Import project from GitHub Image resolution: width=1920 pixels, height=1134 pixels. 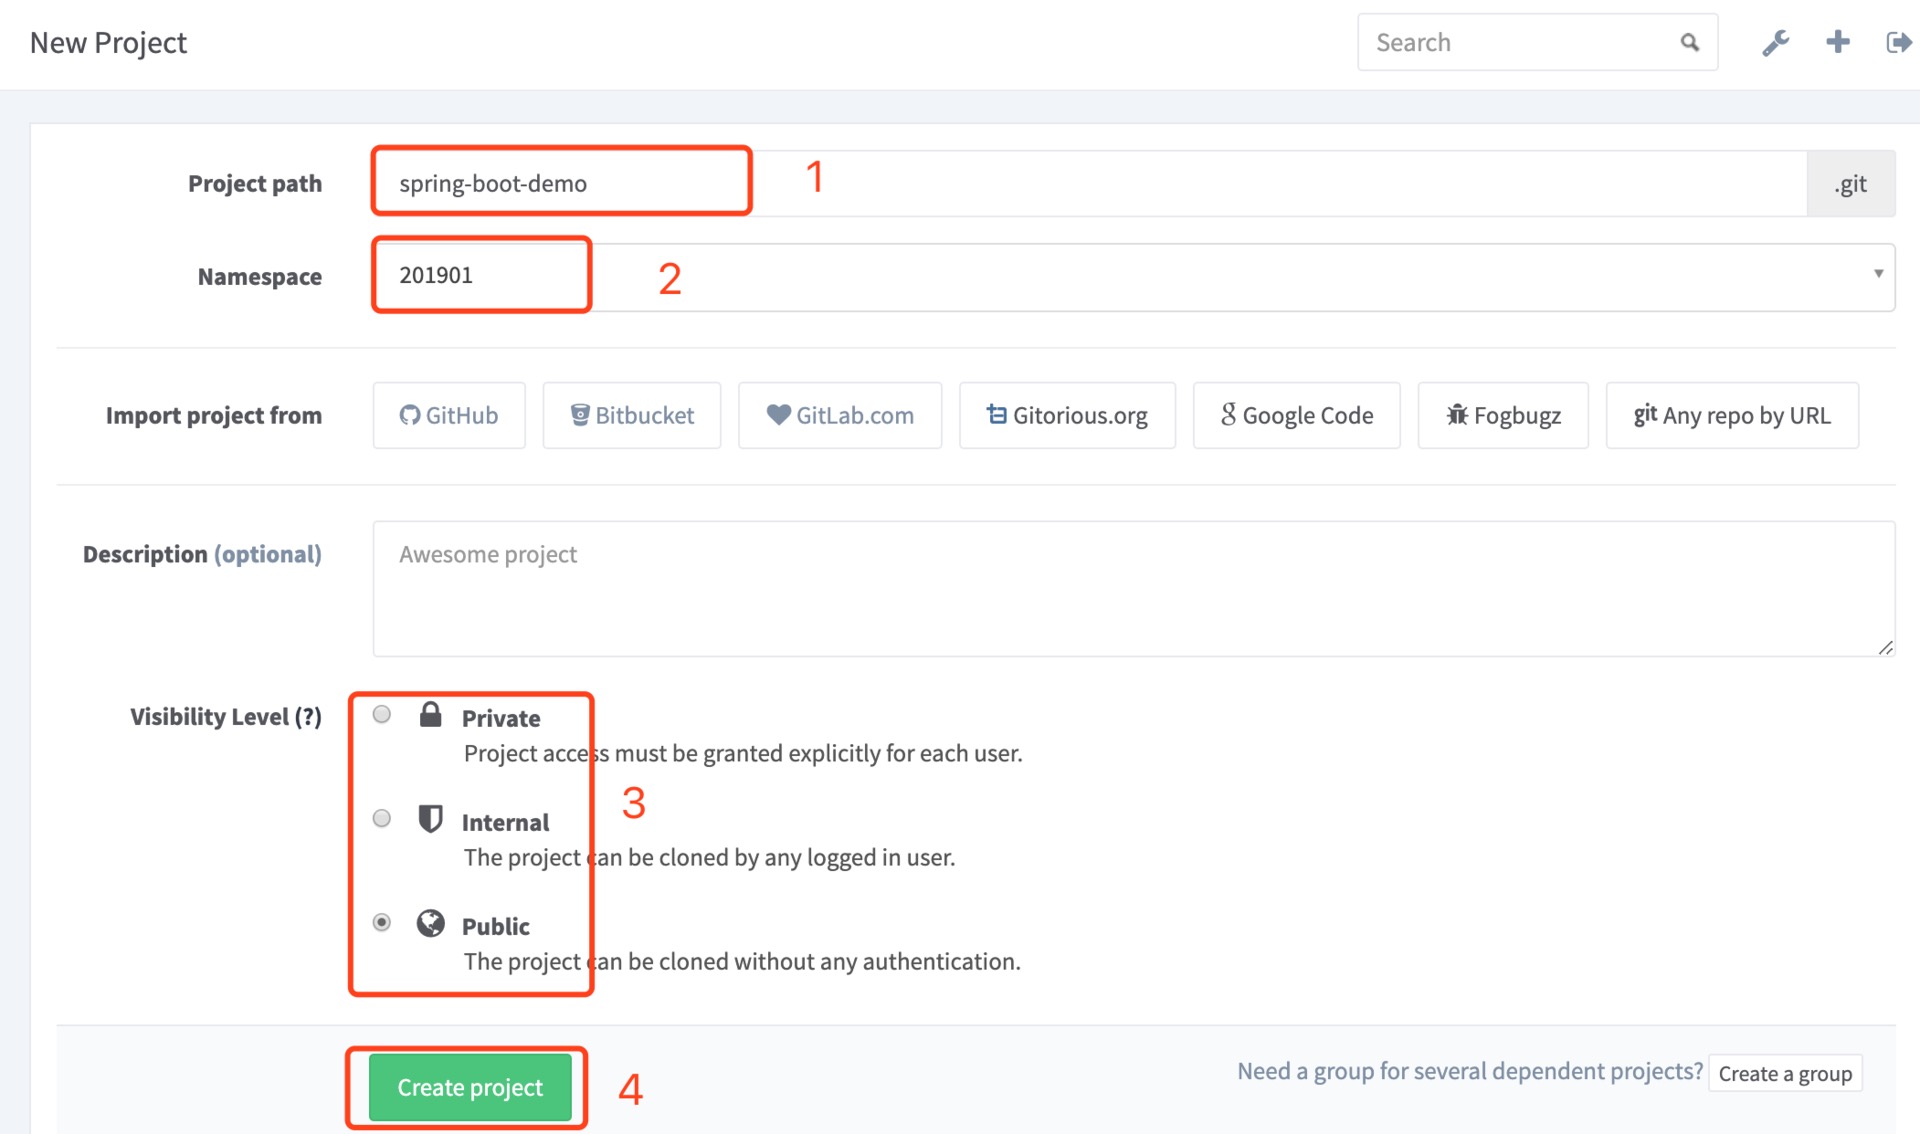coord(449,415)
